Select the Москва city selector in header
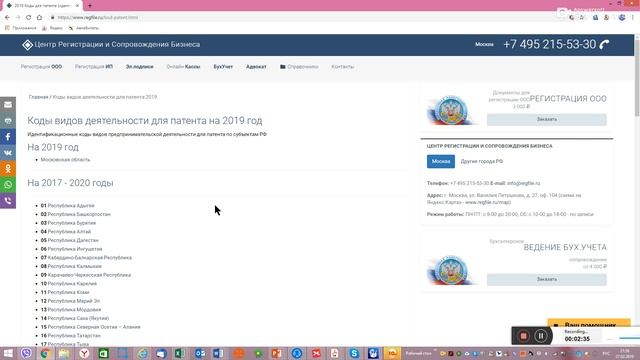The width and height of the screenshot is (640, 360). coord(484,44)
